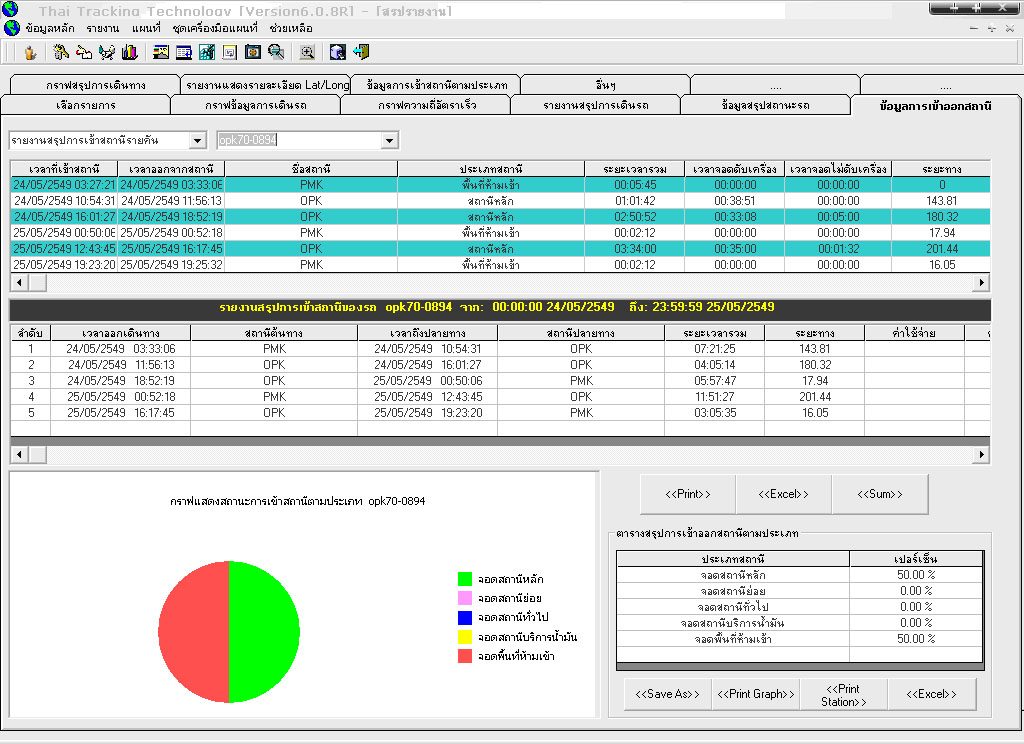Open the data table toolbar icon
Screen dimensions: 1024x744
tap(183, 52)
